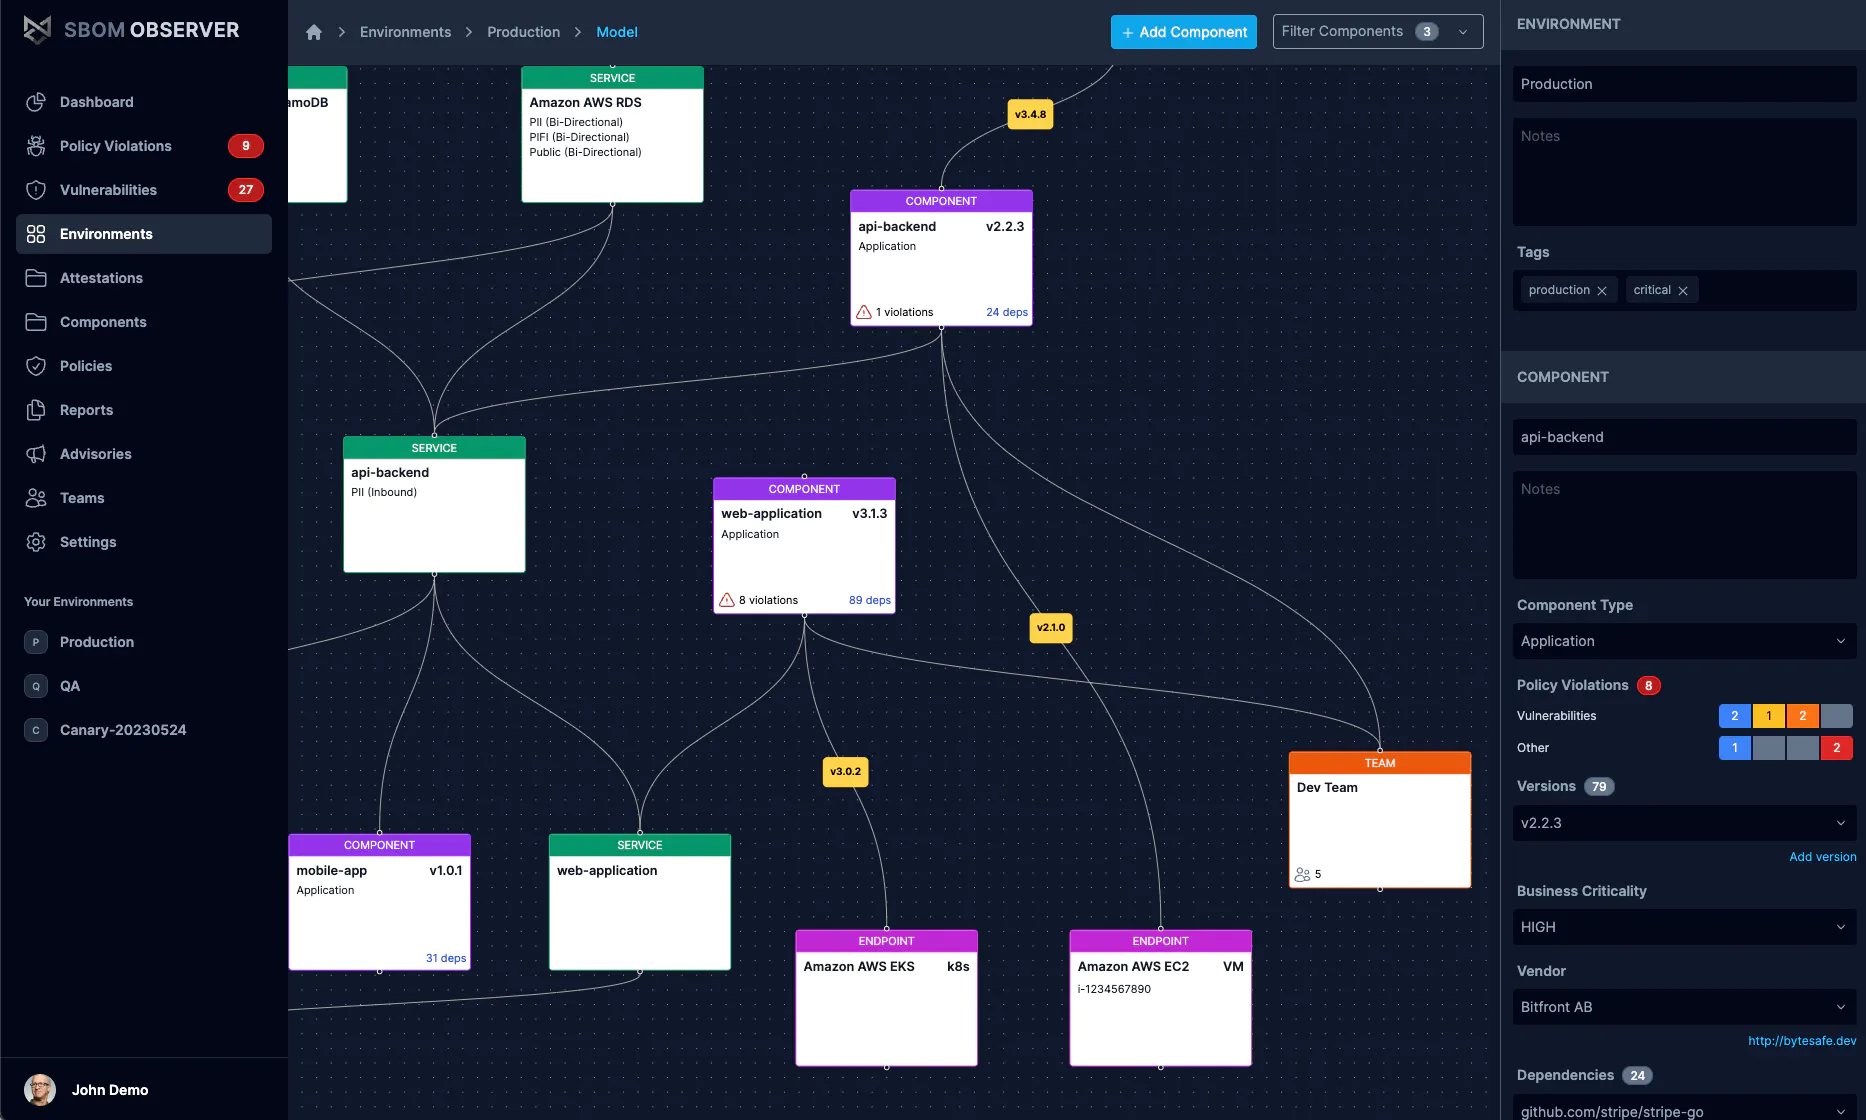The height and width of the screenshot is (1120, 1866).
Task: Click warning triangle on api-backend component node
Action: [864, 312]
